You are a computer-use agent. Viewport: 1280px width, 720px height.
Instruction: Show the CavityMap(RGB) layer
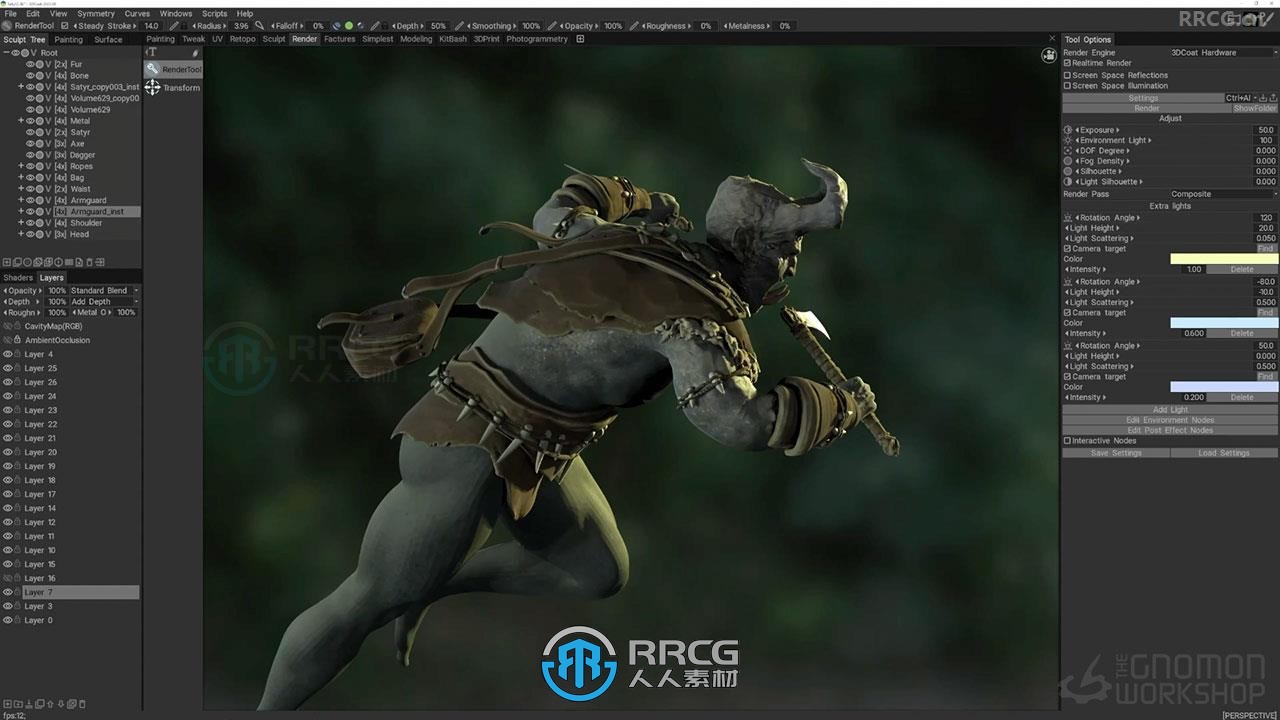pyautogui.click(x=7, y=326)
